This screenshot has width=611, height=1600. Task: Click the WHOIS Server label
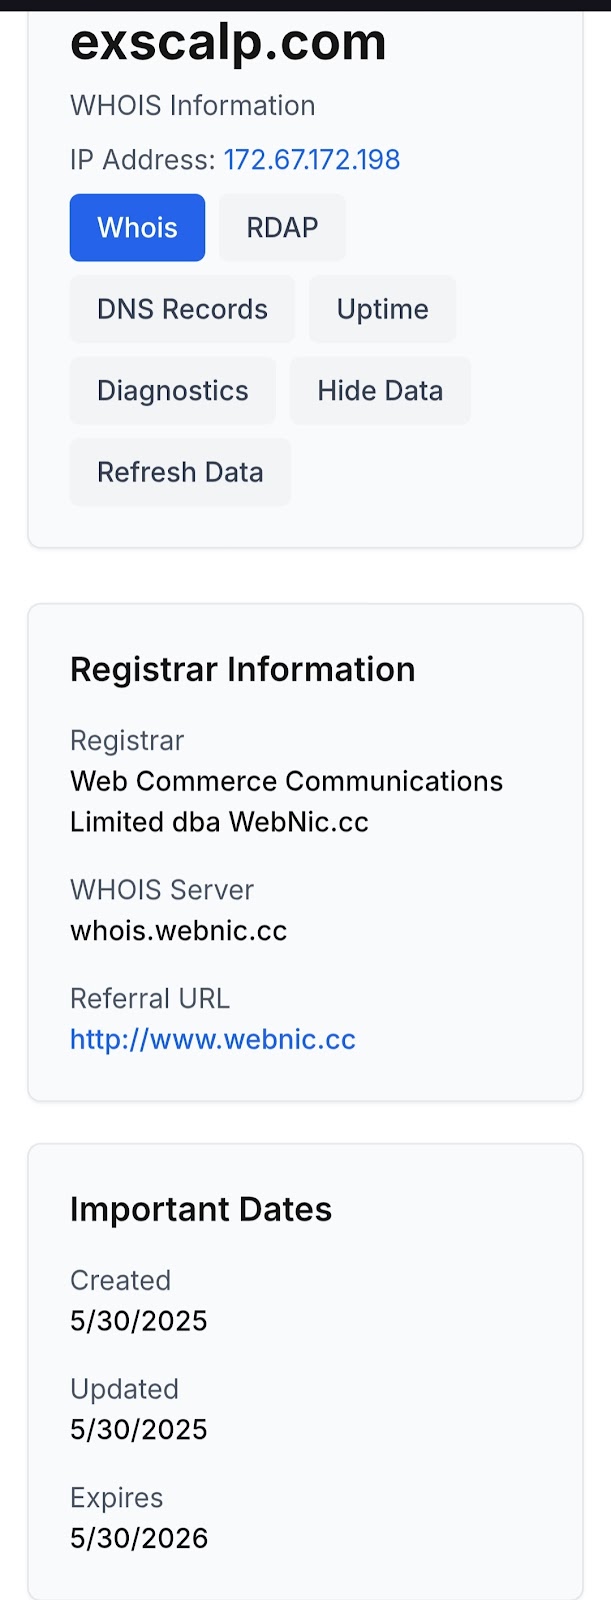tap(162, 890)
